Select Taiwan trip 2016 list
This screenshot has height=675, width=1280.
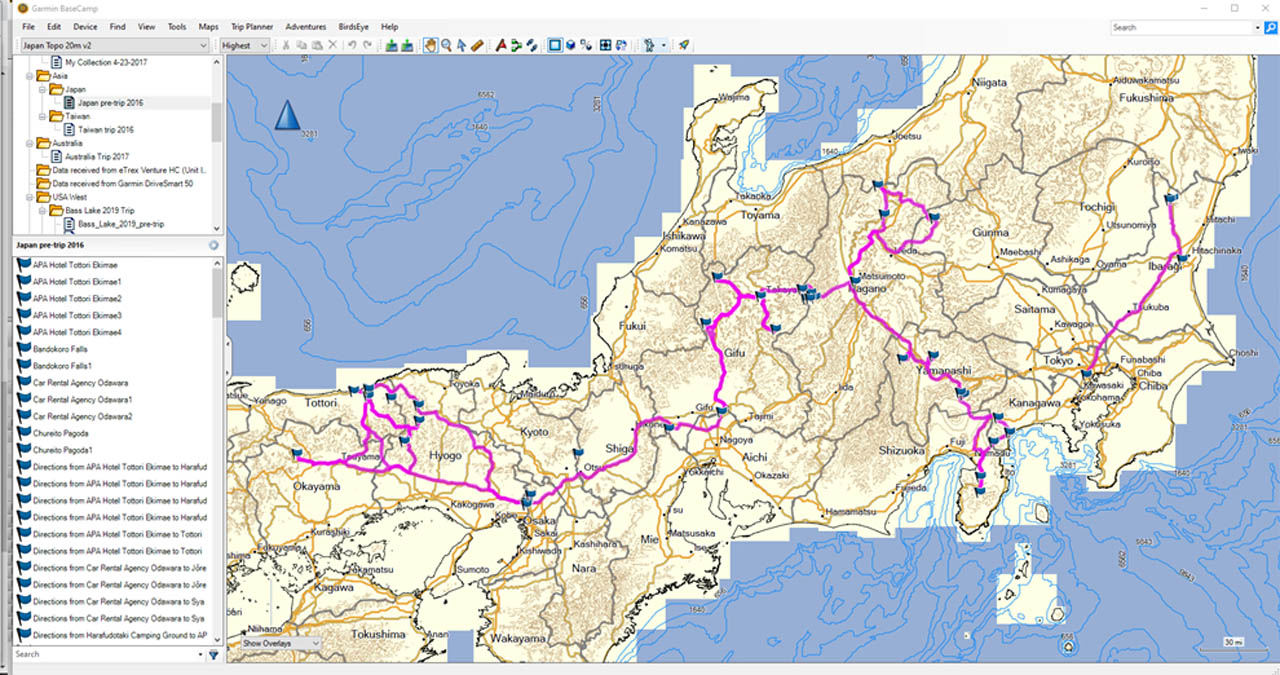click(105, 130)
